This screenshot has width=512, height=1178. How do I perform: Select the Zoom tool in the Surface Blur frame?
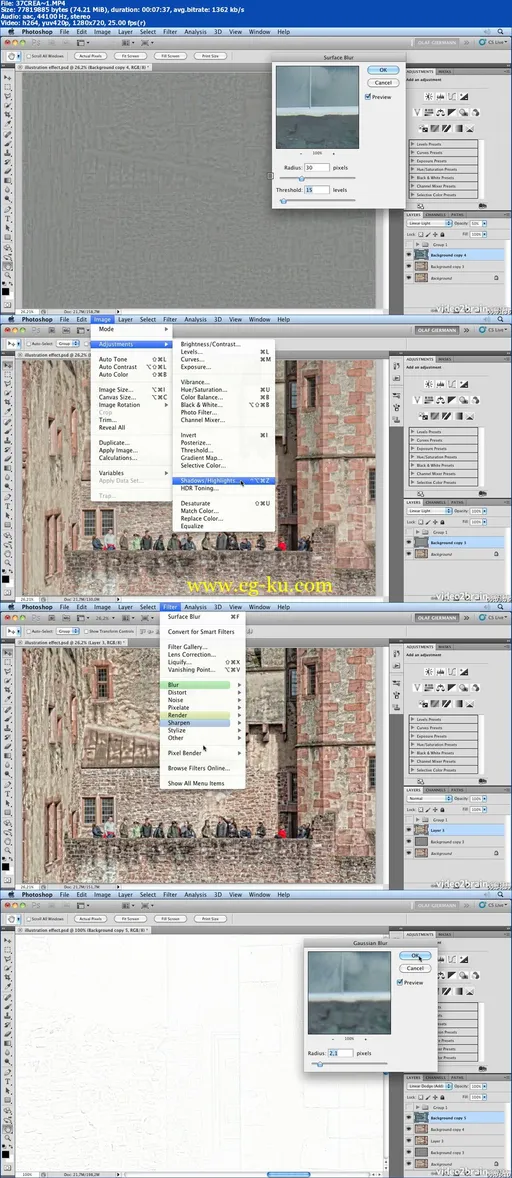tap(8, 275)
